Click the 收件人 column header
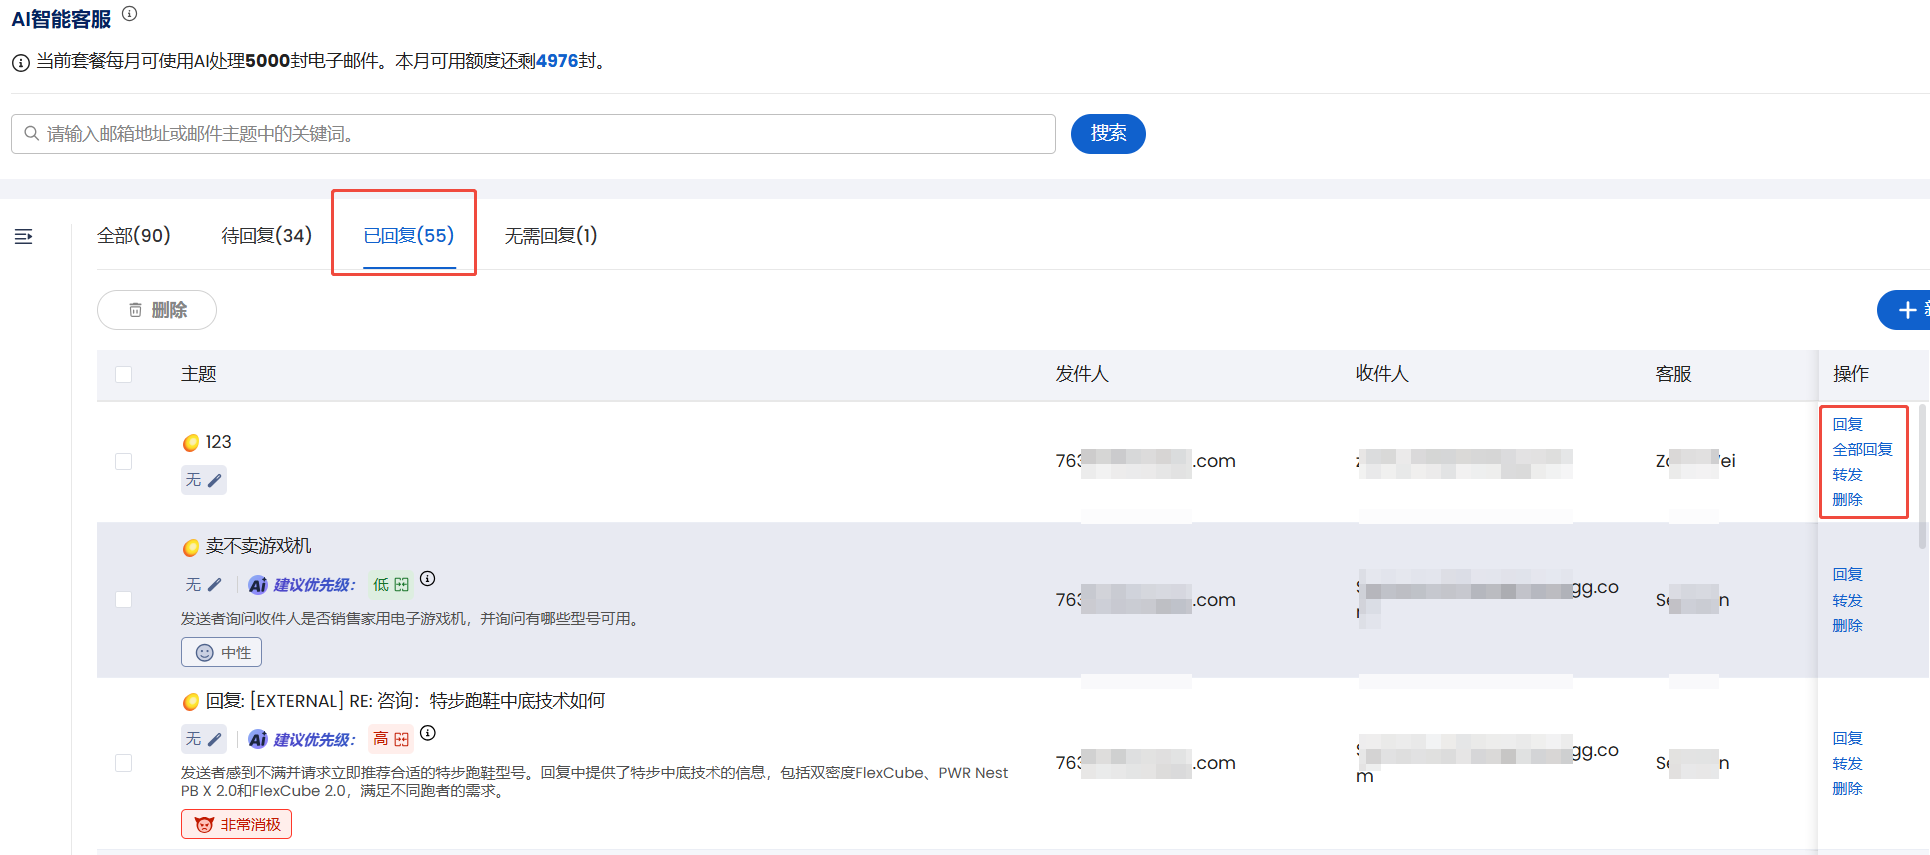The height and width of the screenshot is (855, 1930). (1382, 374)
